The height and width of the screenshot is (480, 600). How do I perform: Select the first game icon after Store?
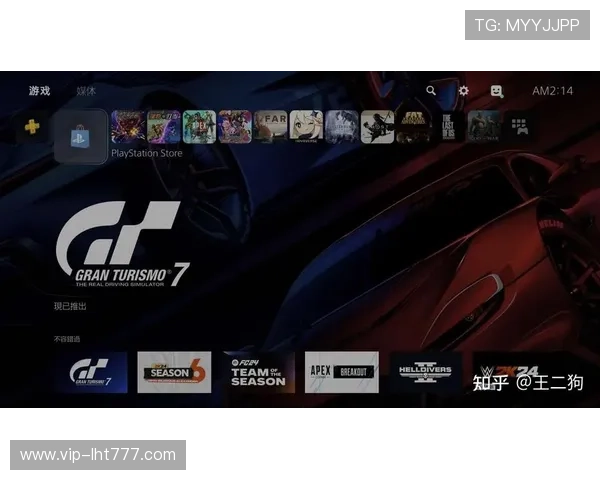click(x=128, y=126)
